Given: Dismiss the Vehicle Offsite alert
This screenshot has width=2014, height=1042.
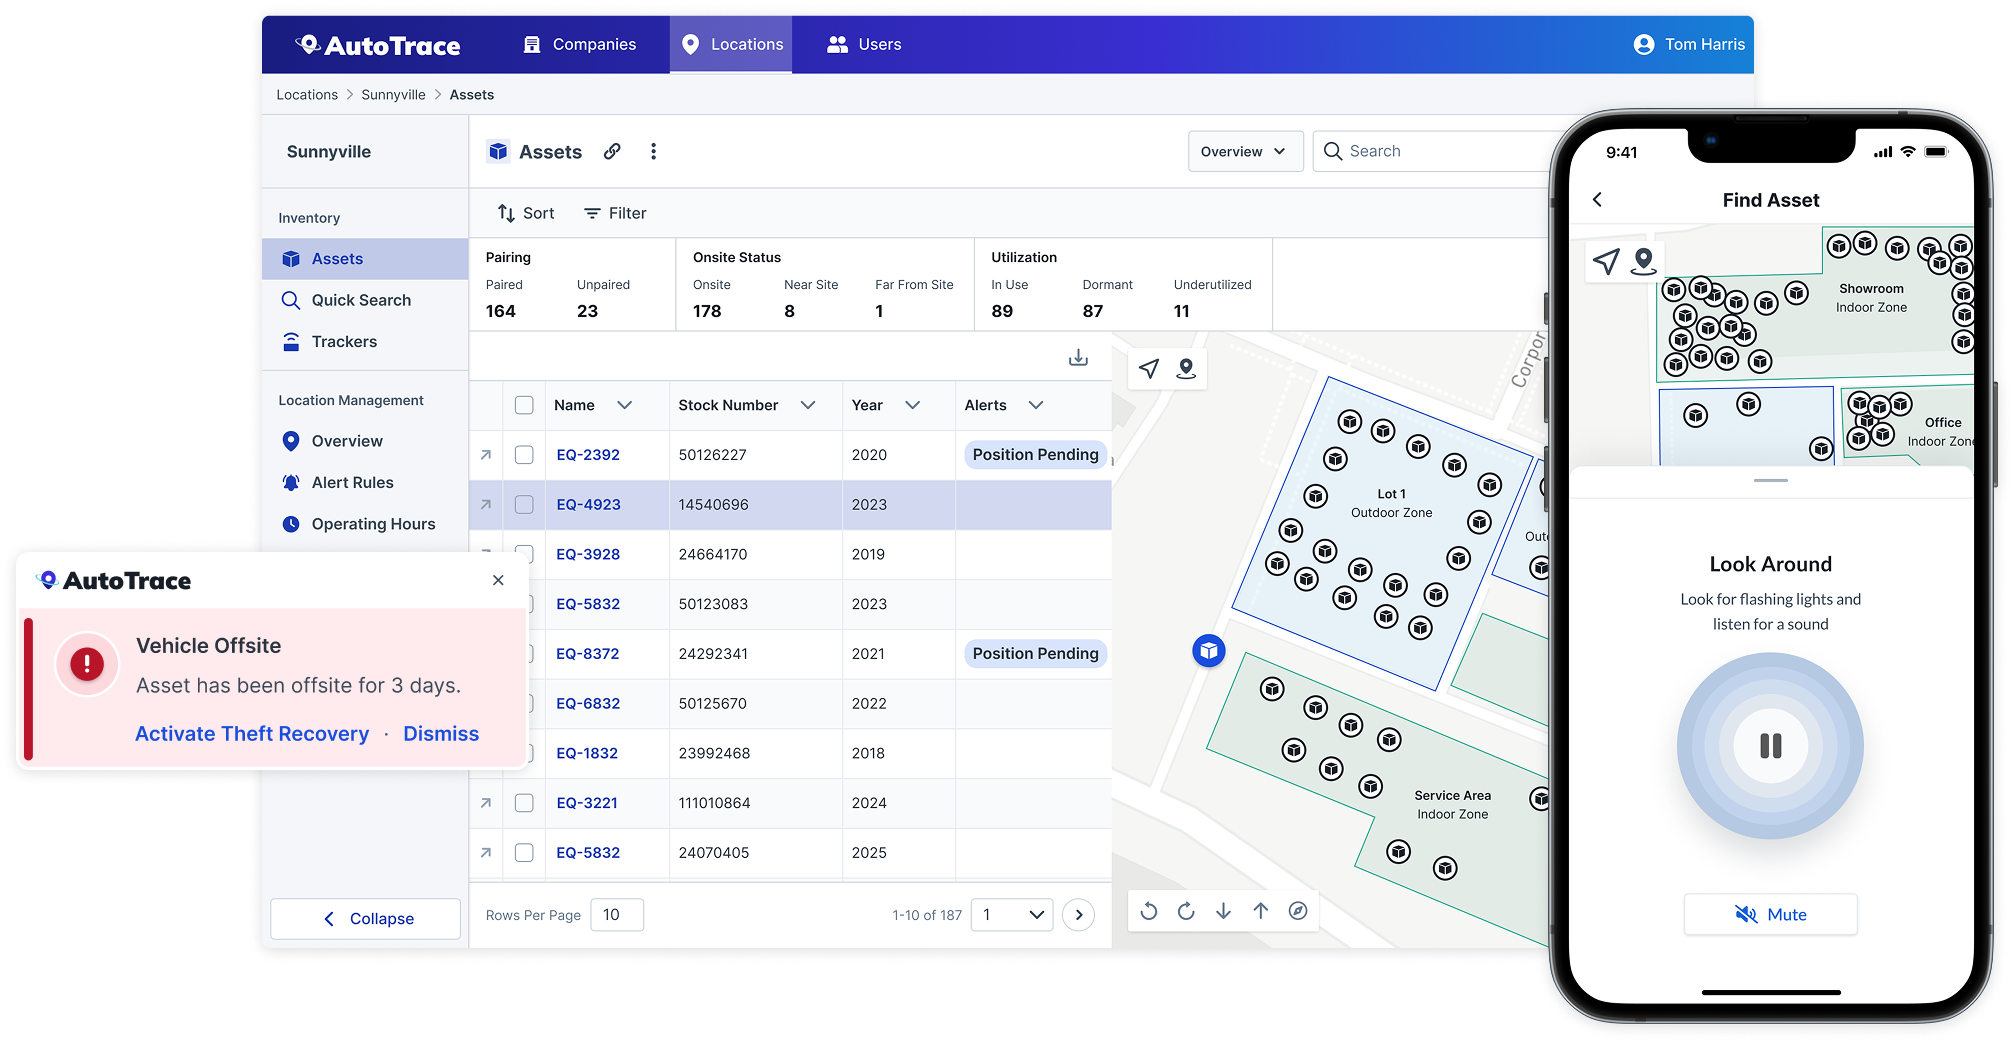Looking at the screenshot, I should pyautogui.click(x=441, y=734).
